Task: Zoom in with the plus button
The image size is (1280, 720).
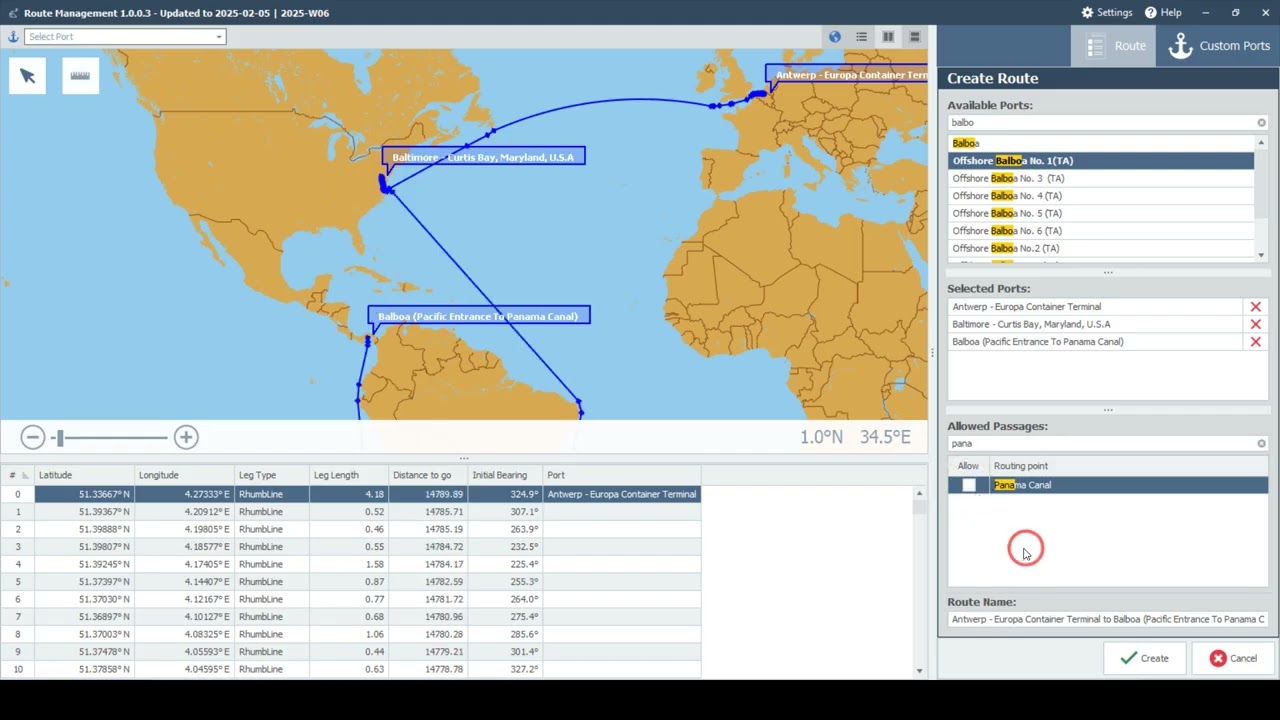Action: coord(186,437)
